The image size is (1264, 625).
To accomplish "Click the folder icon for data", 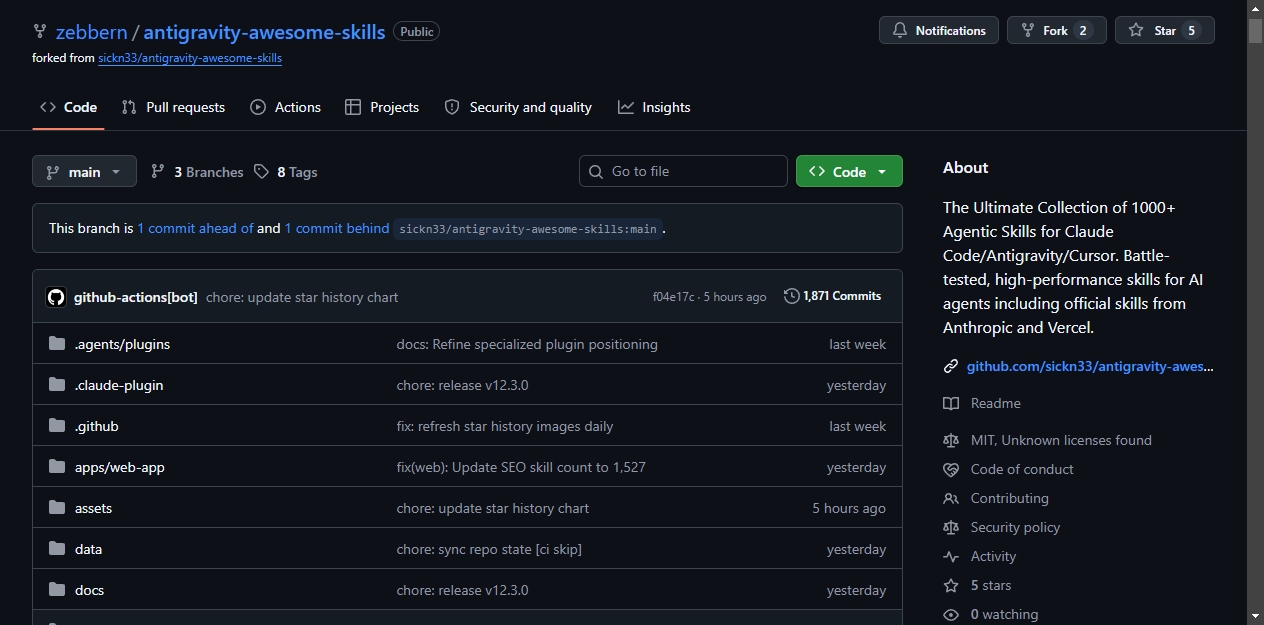I will (x=57, y=549).
